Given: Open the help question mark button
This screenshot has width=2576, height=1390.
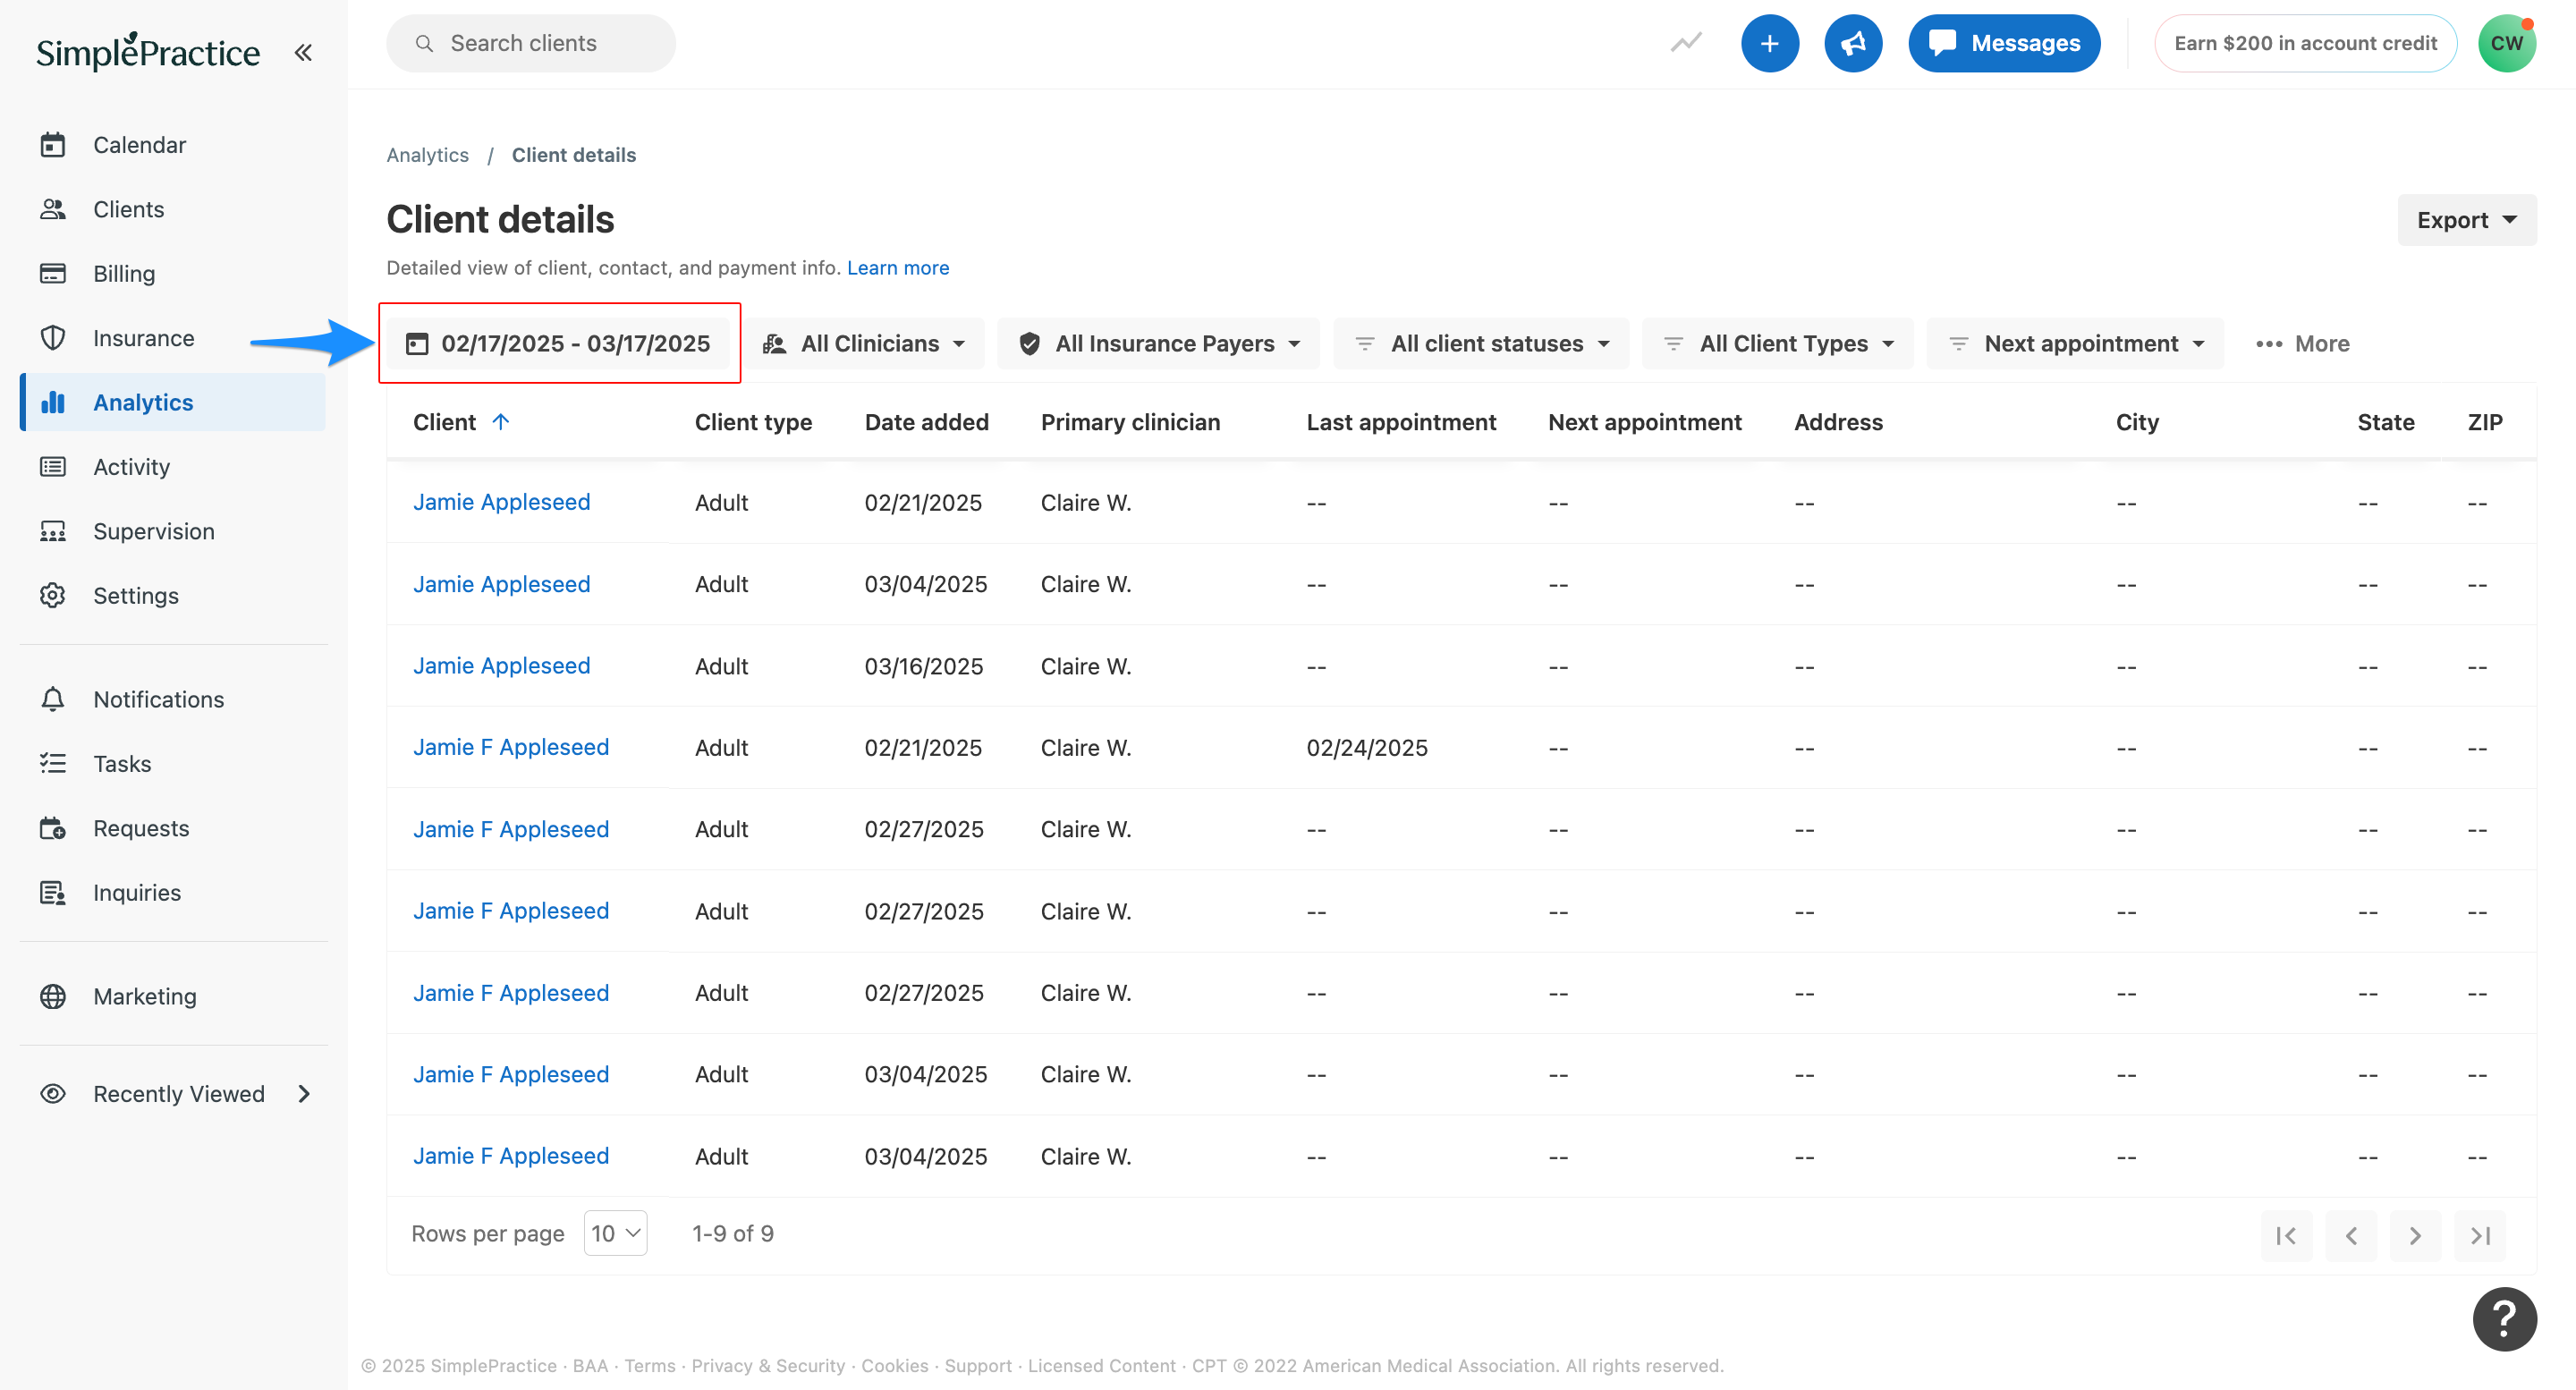Looking at the screenshot, I should (x=2504, y=1319).
